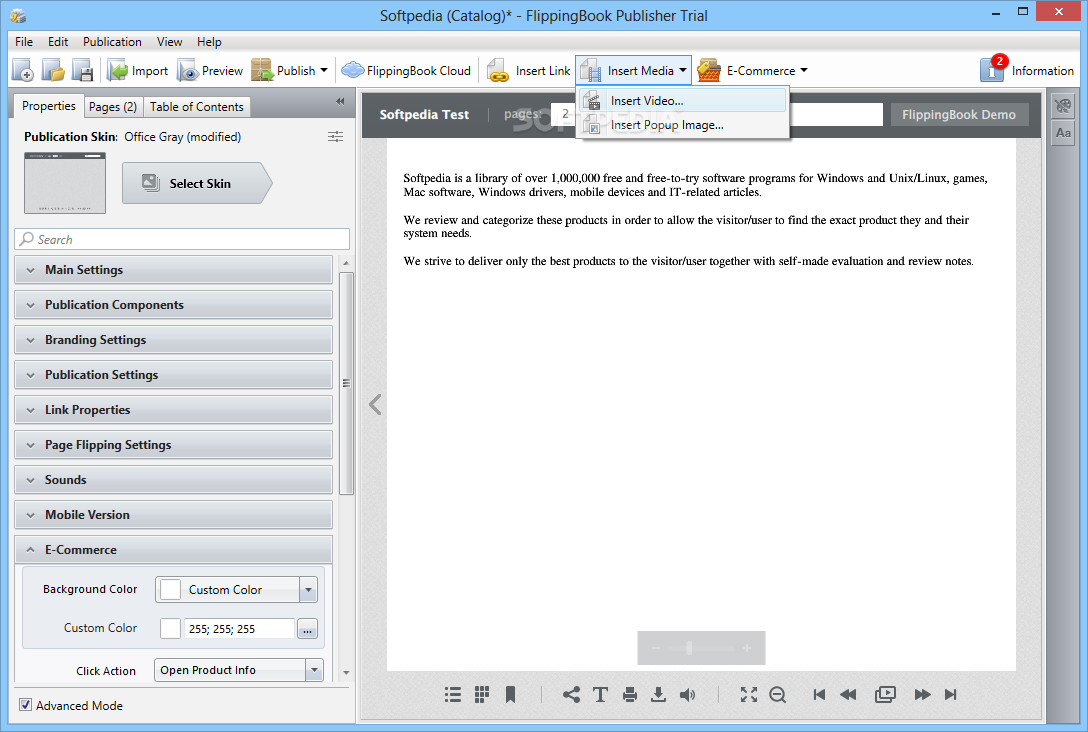1088x732 pixels.
Task: Click the properties Search field
Action: coord(182,239)
